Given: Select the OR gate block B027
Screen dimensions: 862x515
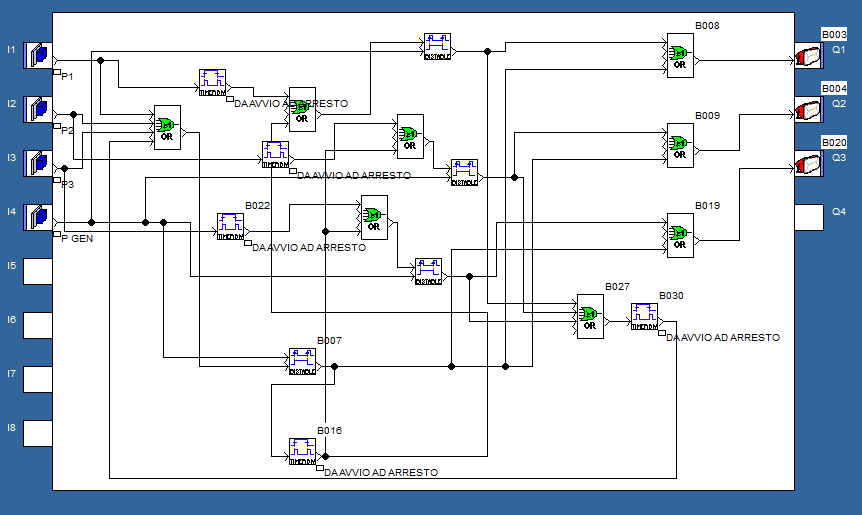Looking at the screenshot, I should pos(590,315).
